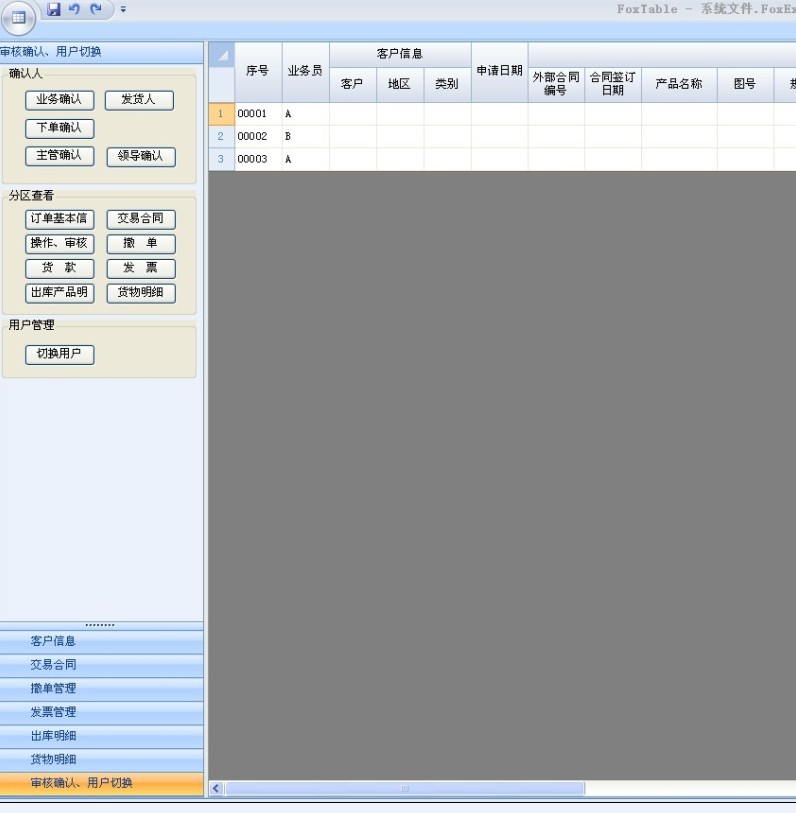Open the 客户信息 navigation pane
796x813 pixels.
(102, 641)
